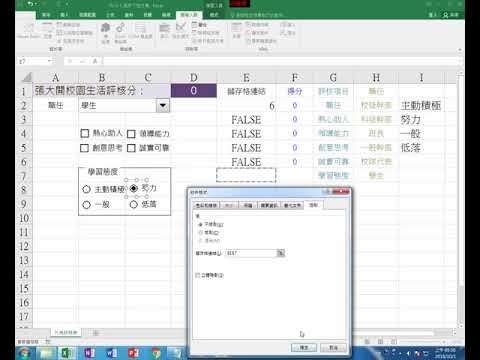Screen dimensions: 480x360
Task: Open Word from the taskbar
Action: pyautogui.click(x=111, y=353)
